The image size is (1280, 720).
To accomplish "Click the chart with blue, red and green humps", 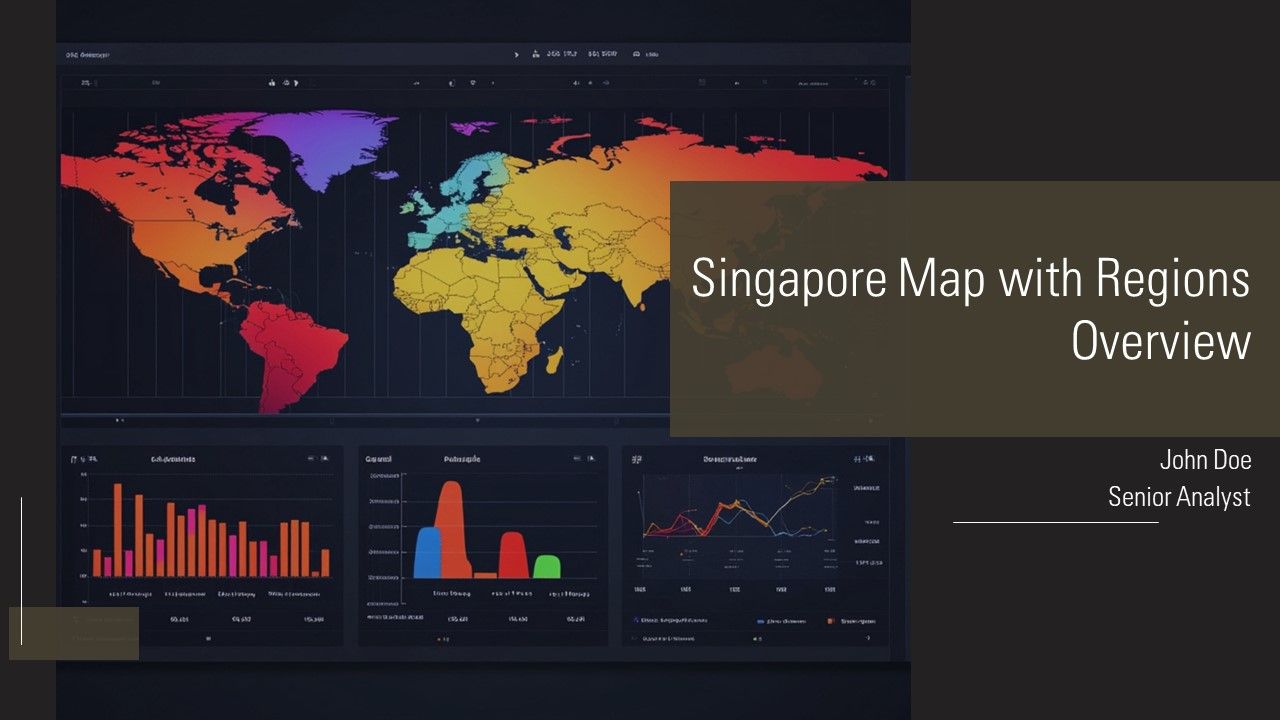I will [x=483, y=545].
